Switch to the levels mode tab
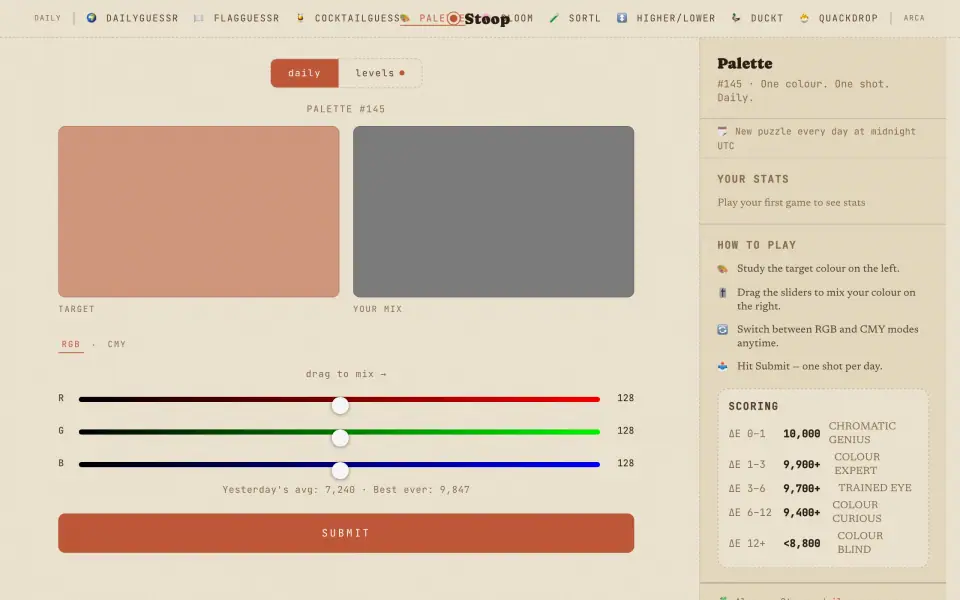This screenshot has width=960, height=600. coord(380,73)
